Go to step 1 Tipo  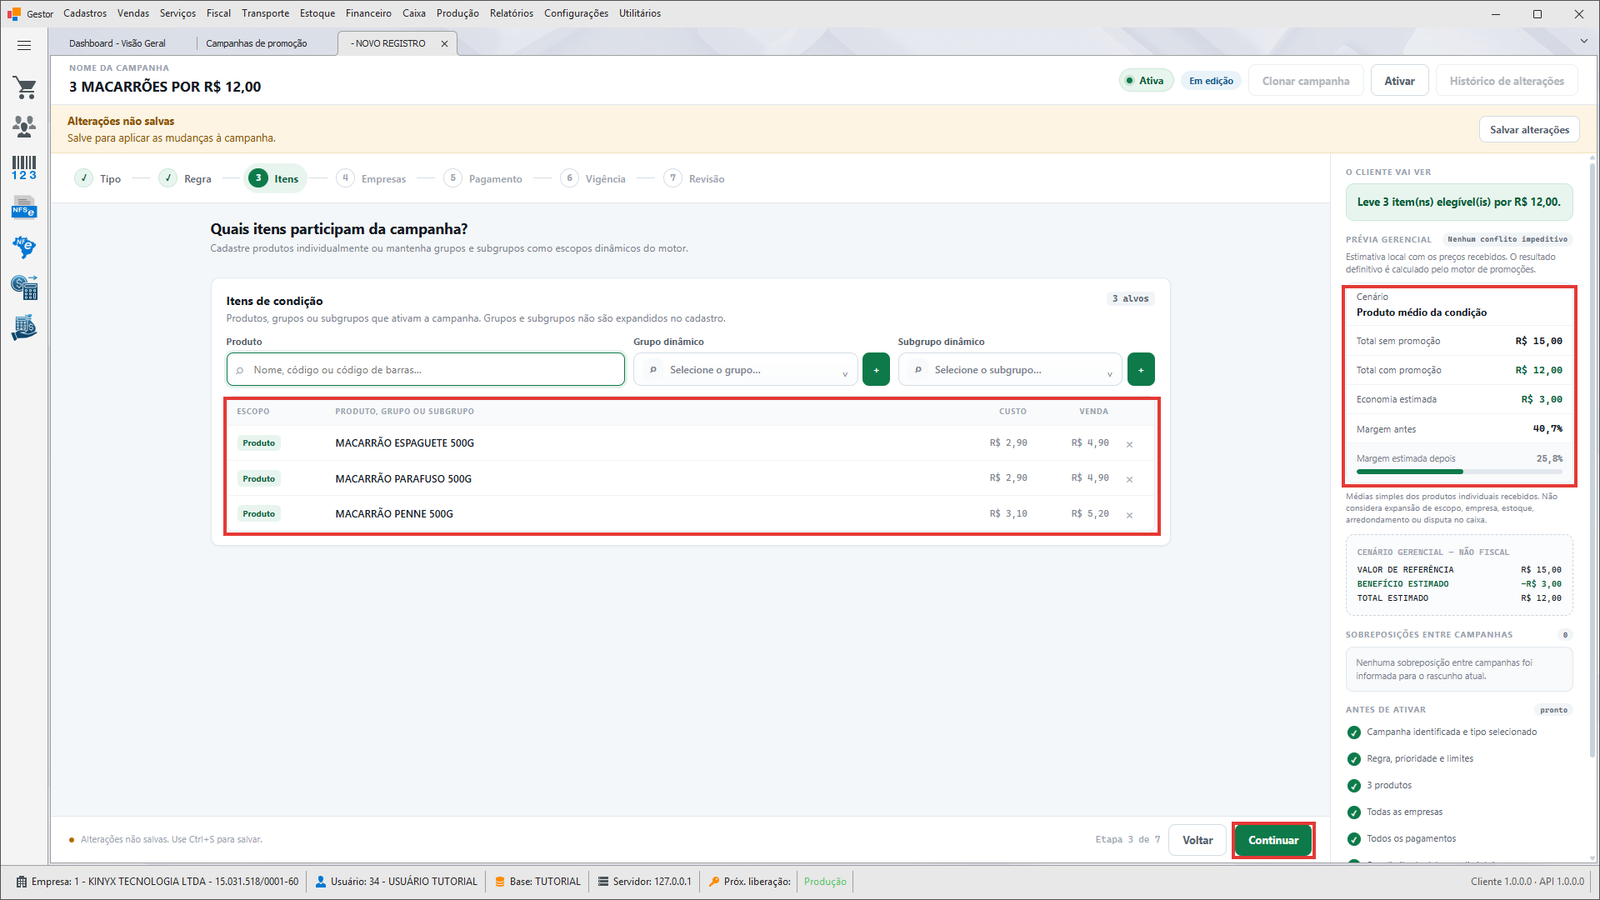click(98, 178)
